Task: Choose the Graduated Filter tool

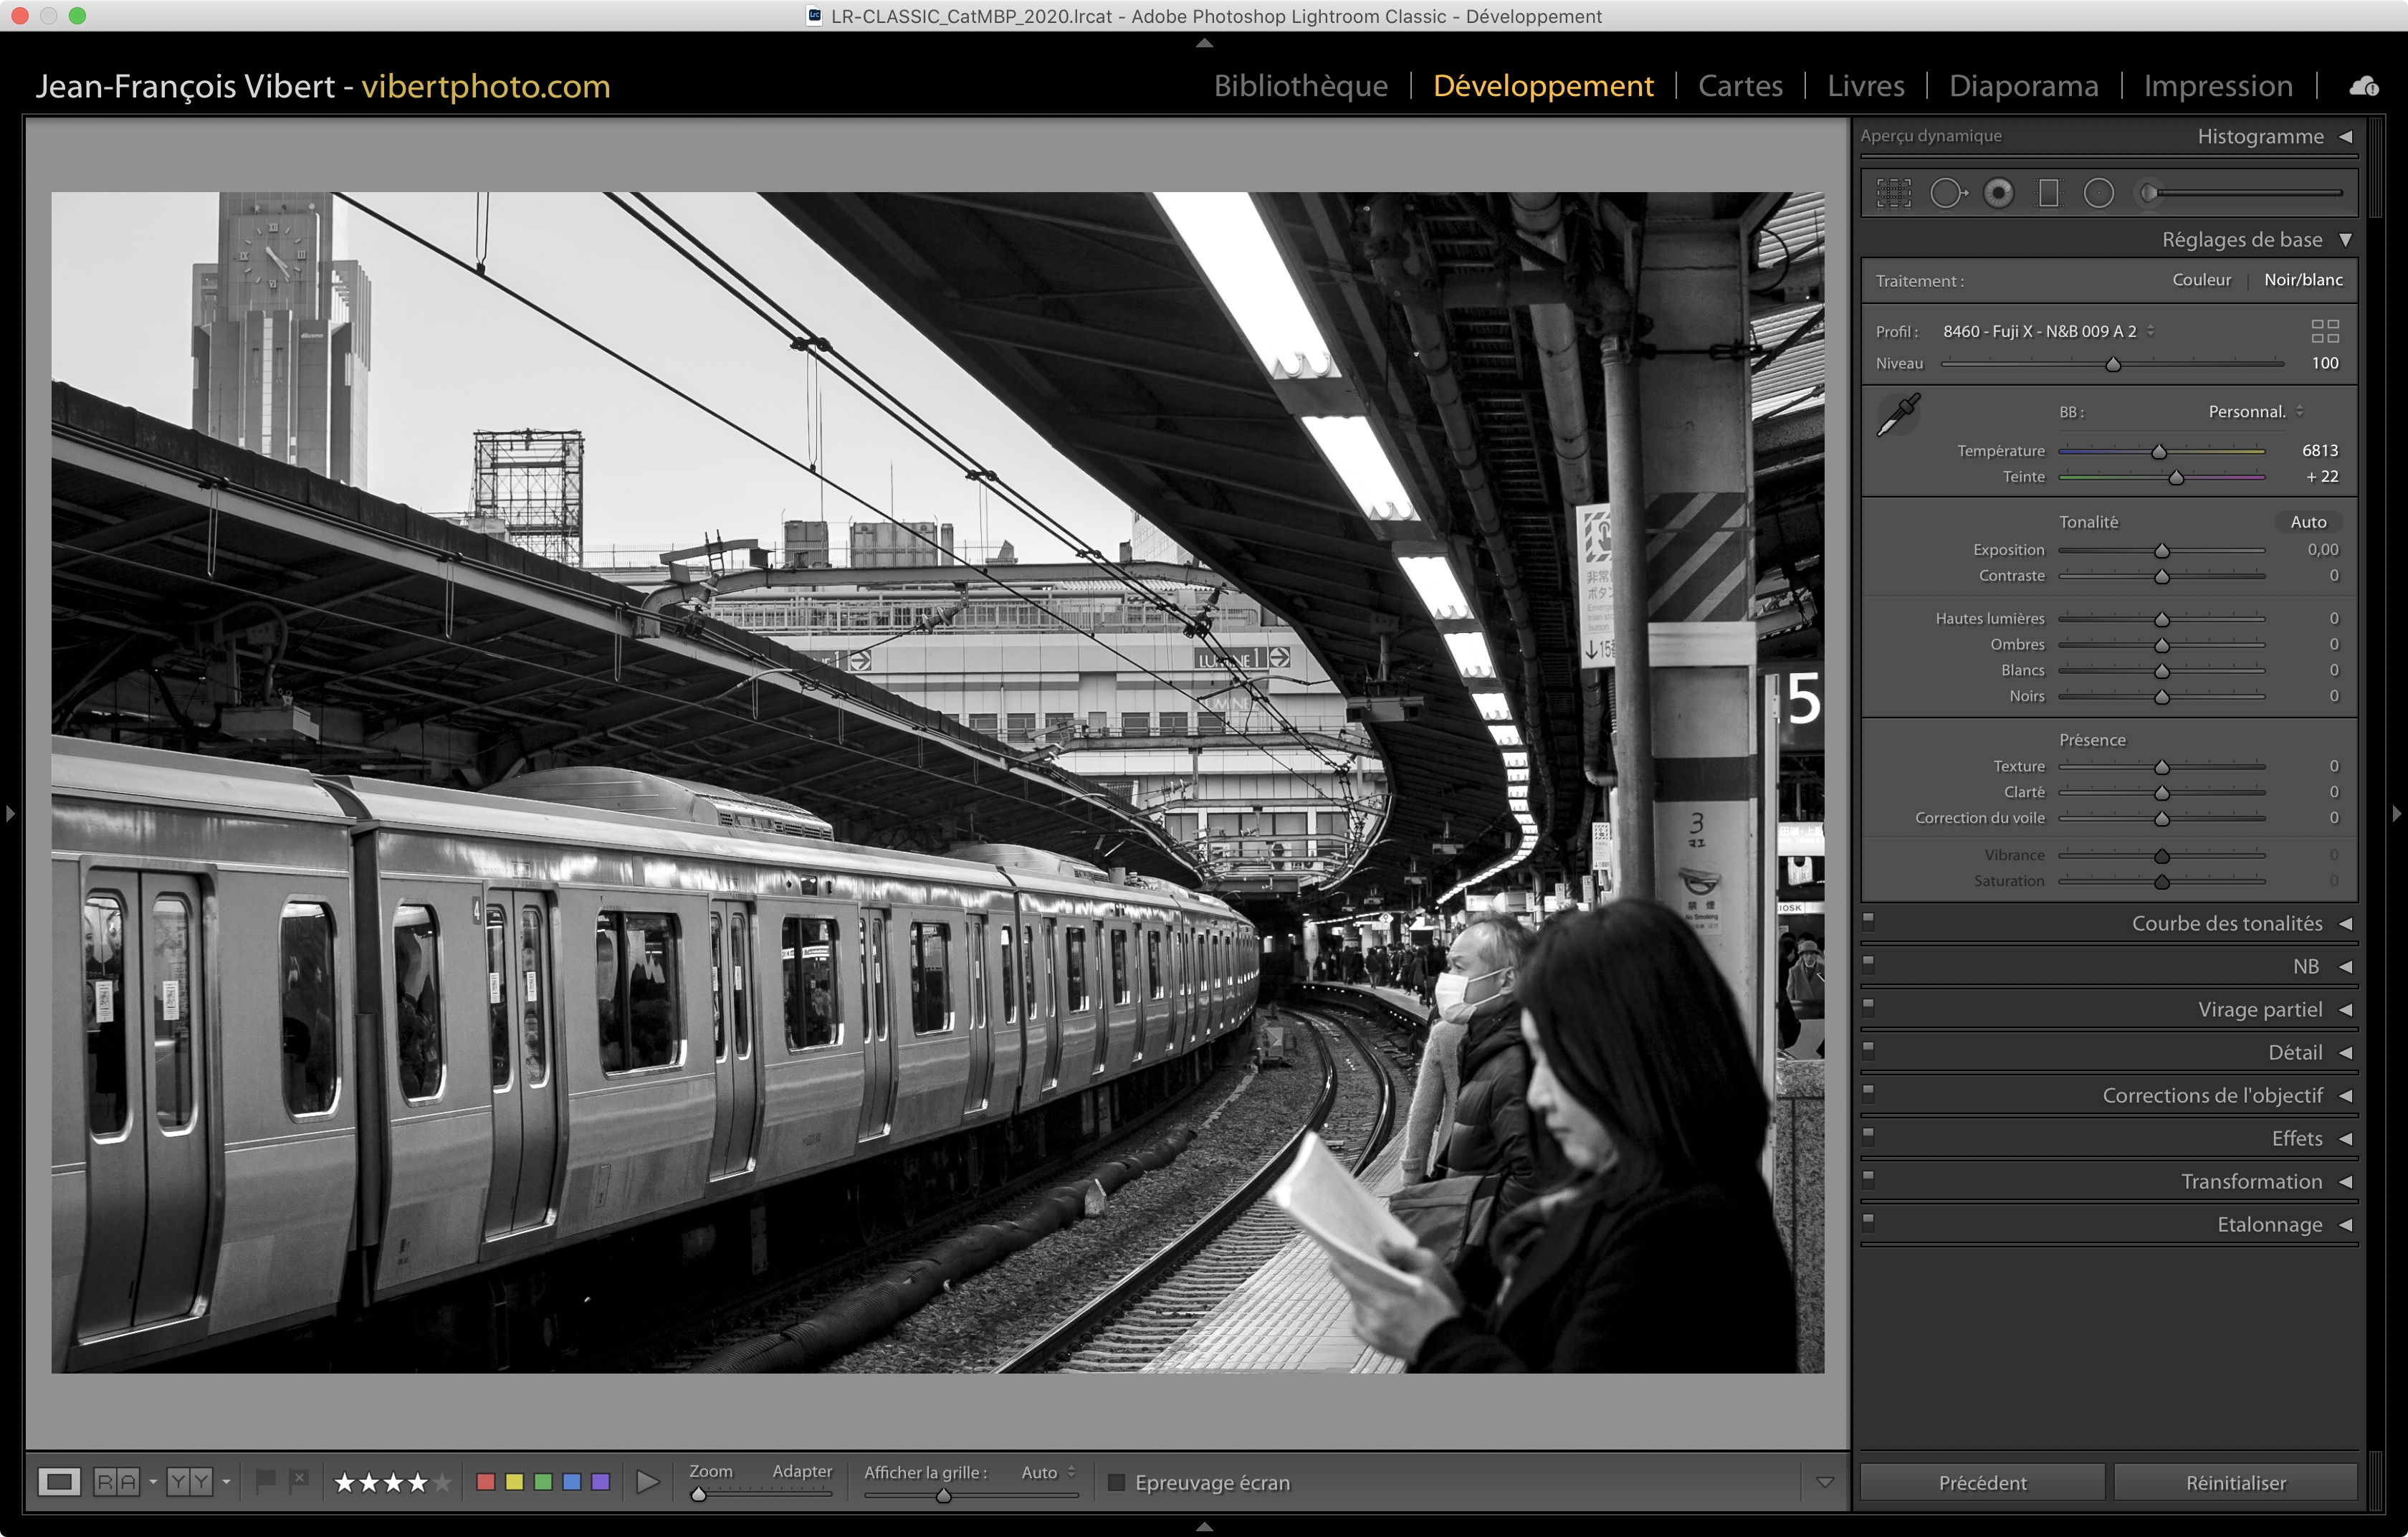Action: 2048,193
